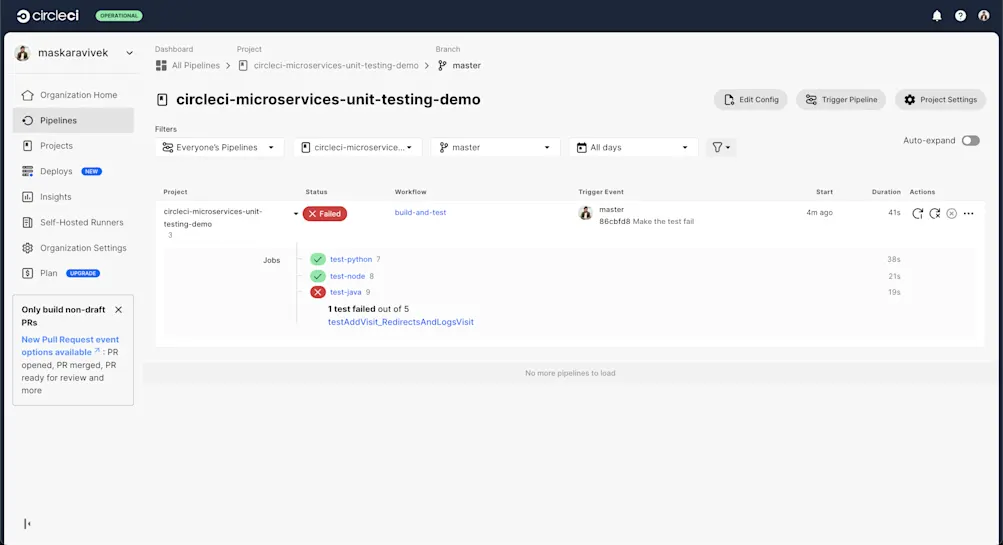Image resolution: width=1003 pixels, height=545 pixels.
Task: Click the Deploys icon in sidebar
Action: 28,171
